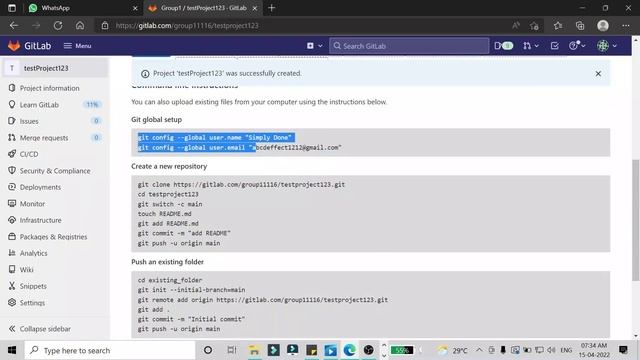Show hidden system tray icons
This screenshot has width=640, height=360.
pos(479,350)
